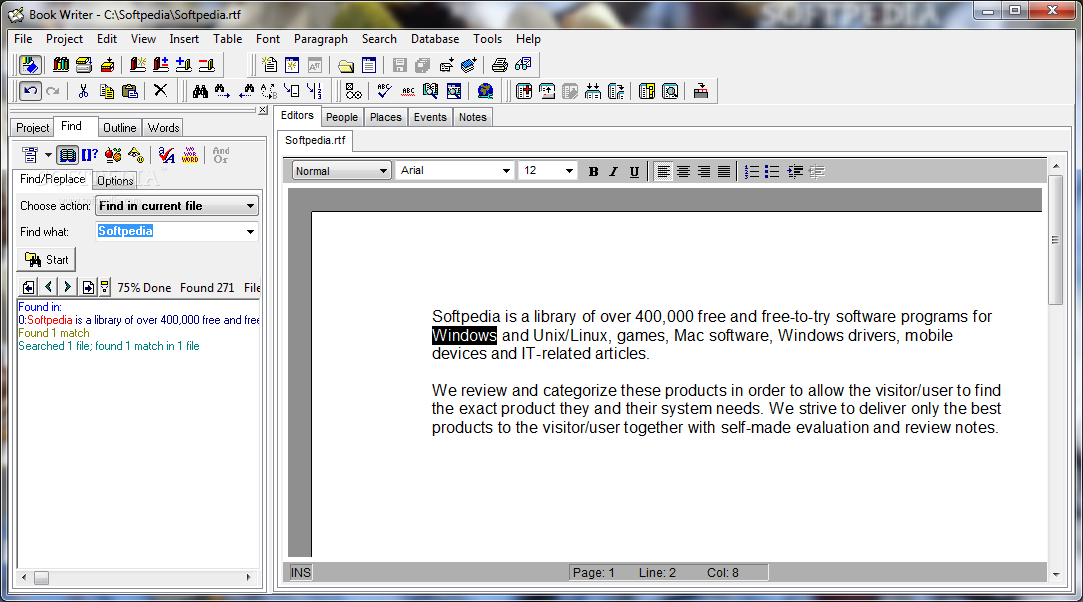The width and height of the screenshot is (1083, 602).
Task: Open the outline icon dropdown arrow in Find panel
Action: (x=48, y=155)
